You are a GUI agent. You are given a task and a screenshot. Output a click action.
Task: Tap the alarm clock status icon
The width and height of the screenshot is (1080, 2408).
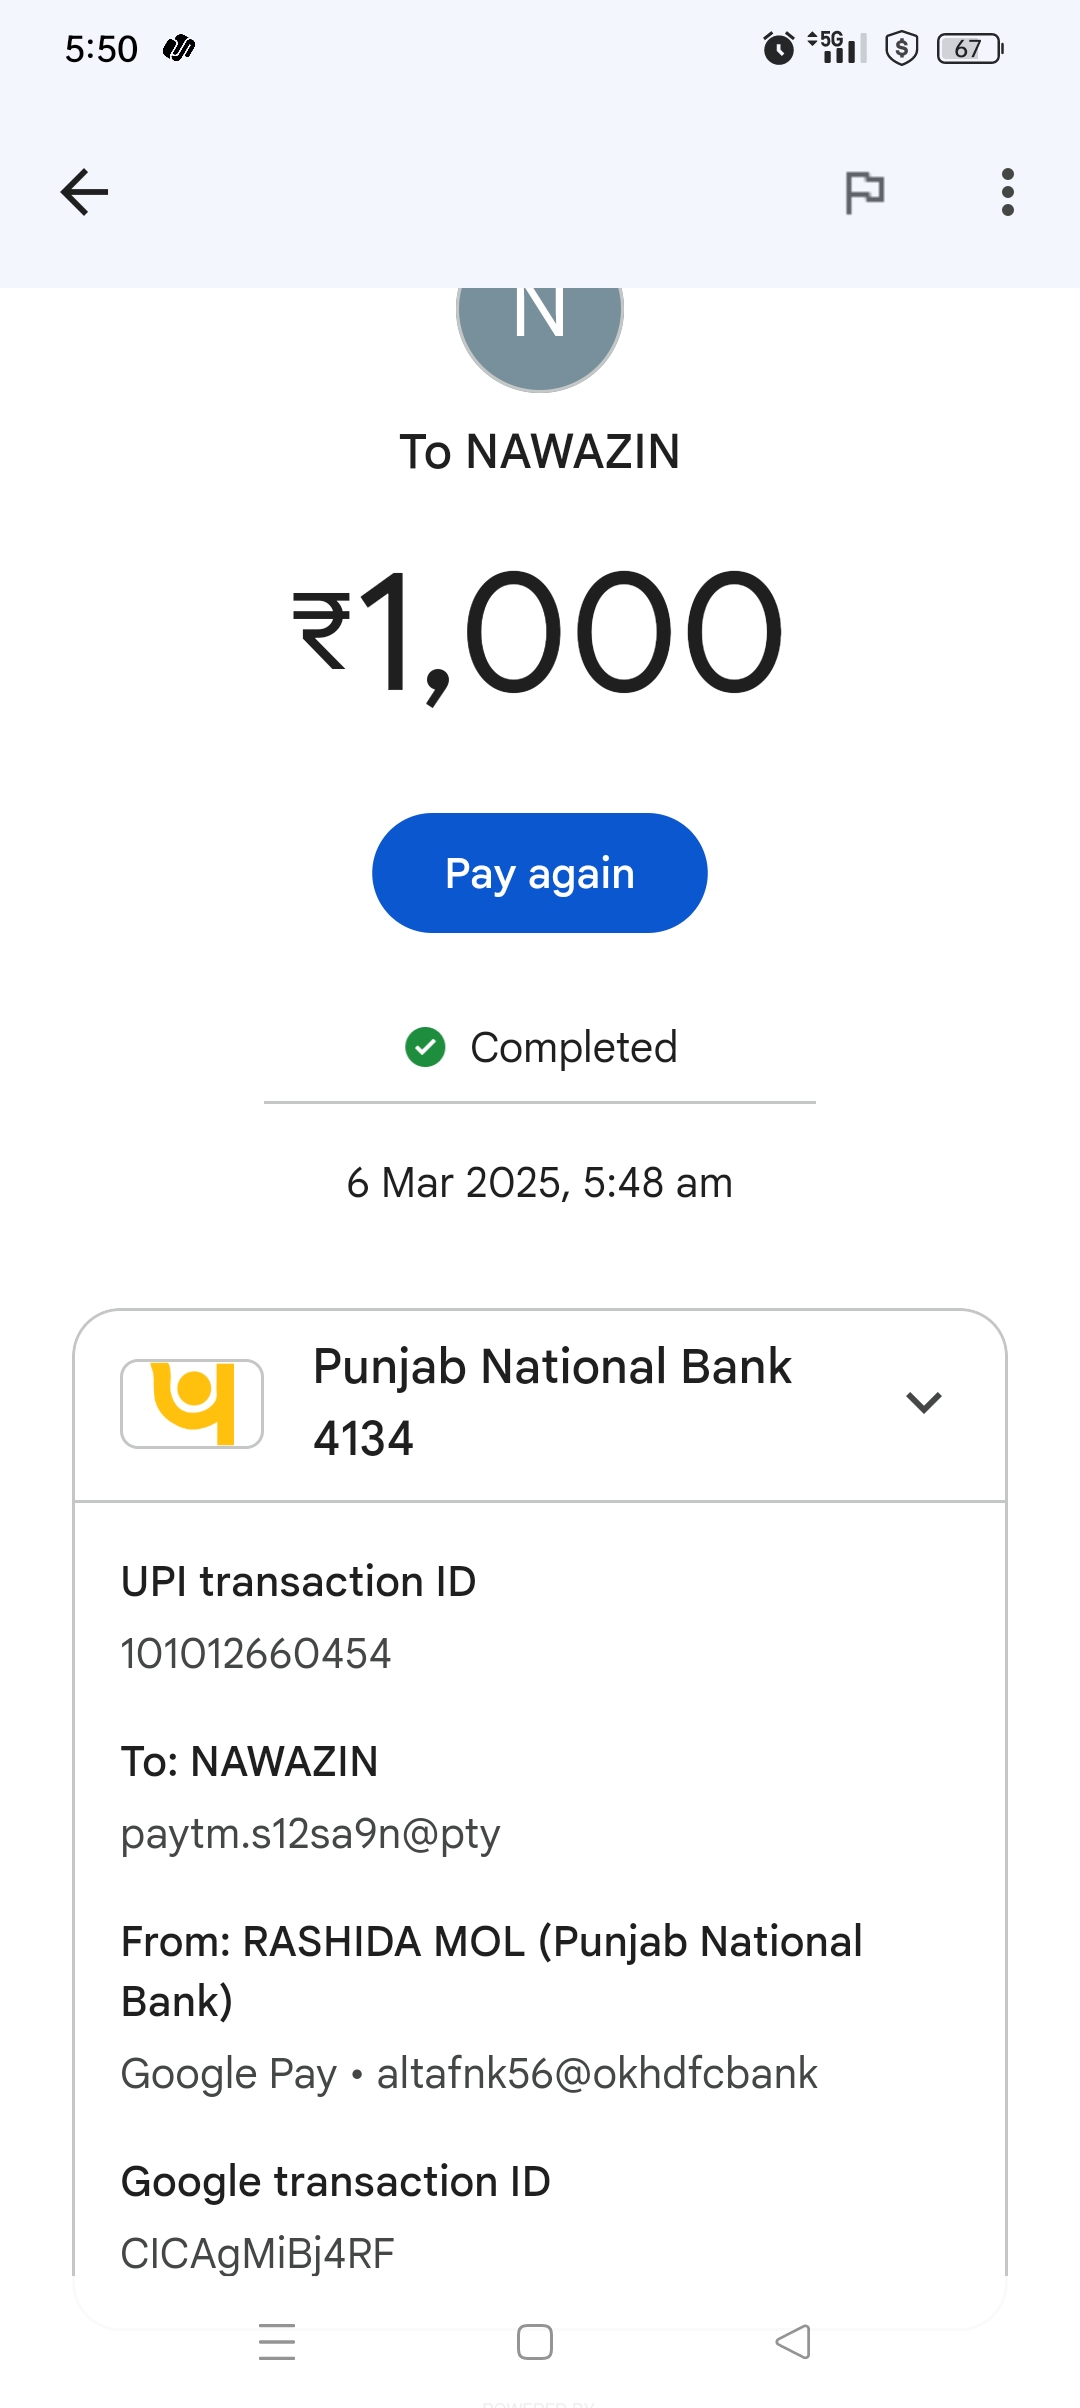coord(778,48)
